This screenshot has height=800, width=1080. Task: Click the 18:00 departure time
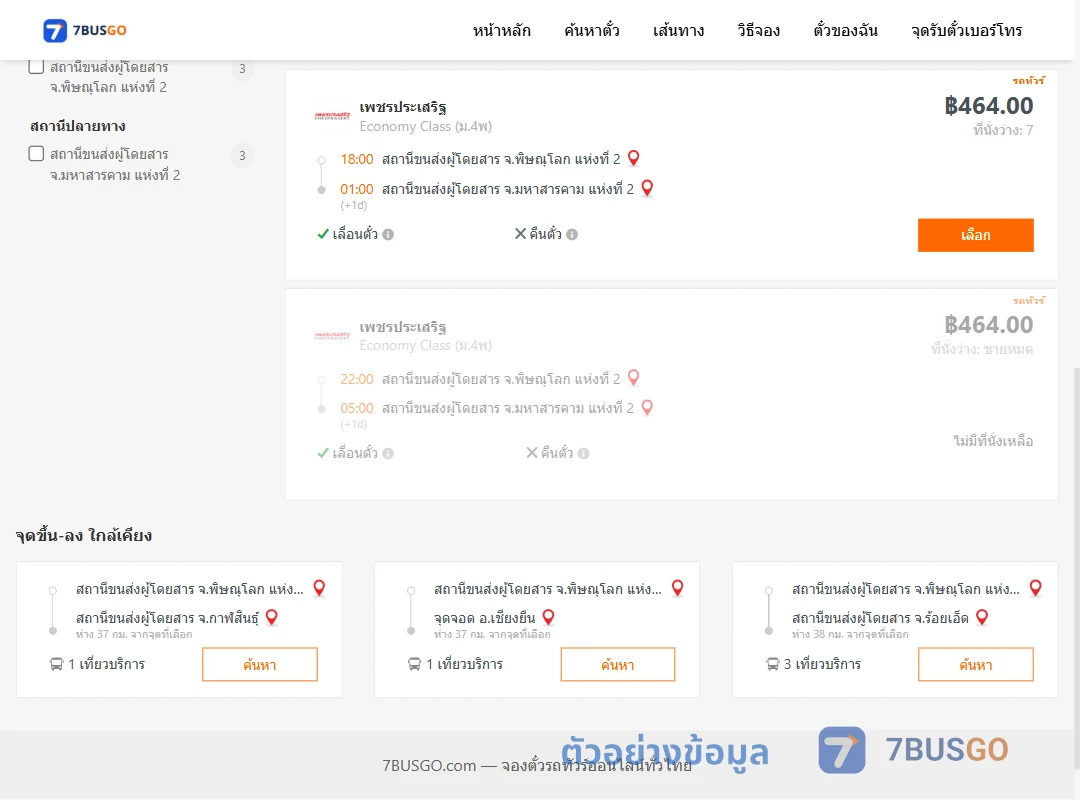click(357, 159)
